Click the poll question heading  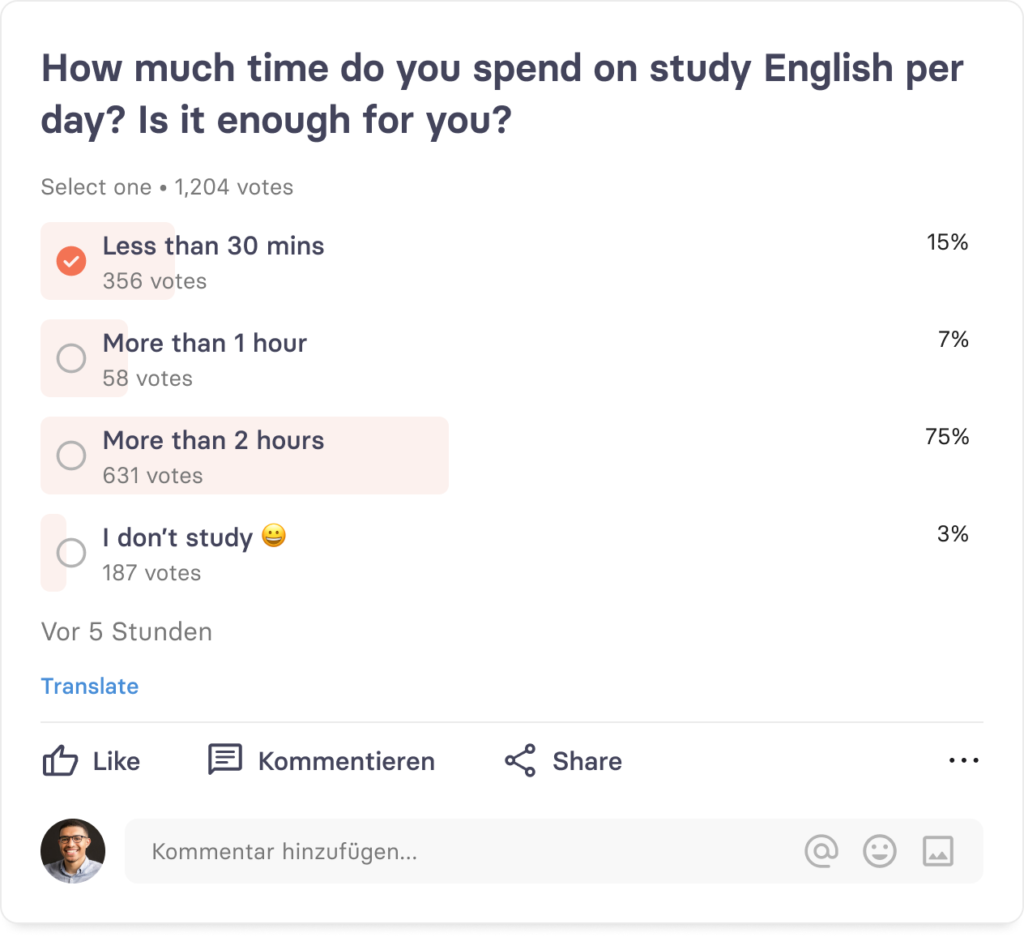502,94
